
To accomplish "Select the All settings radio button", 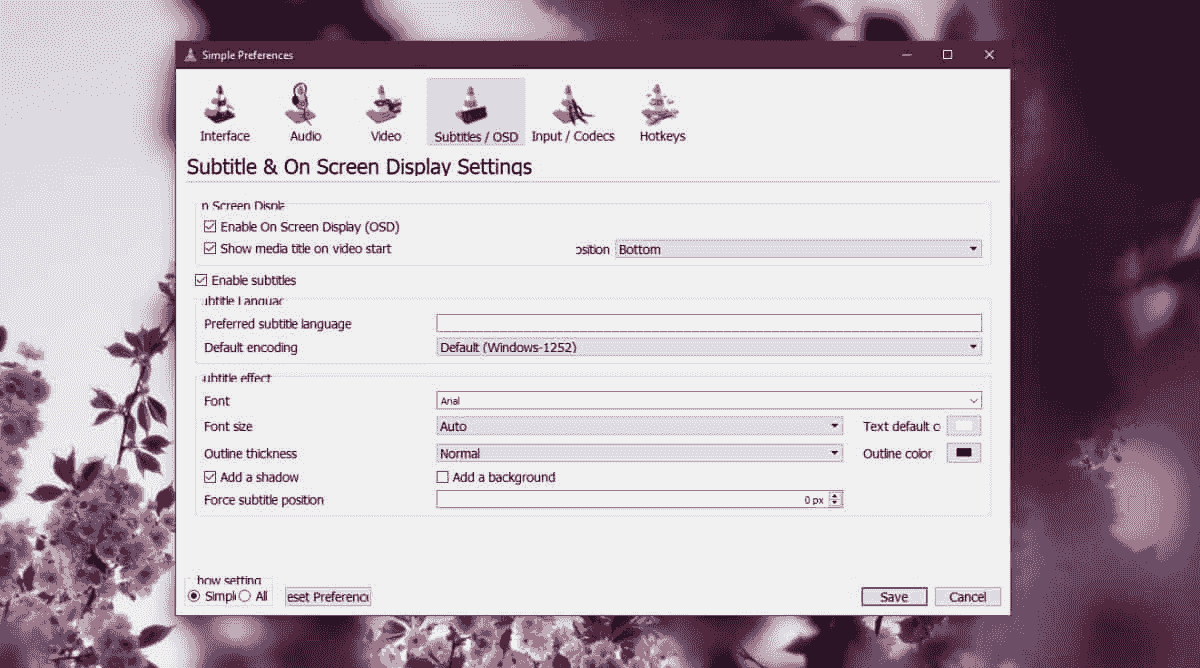I will pyautogui.click(x=245, y=596).
